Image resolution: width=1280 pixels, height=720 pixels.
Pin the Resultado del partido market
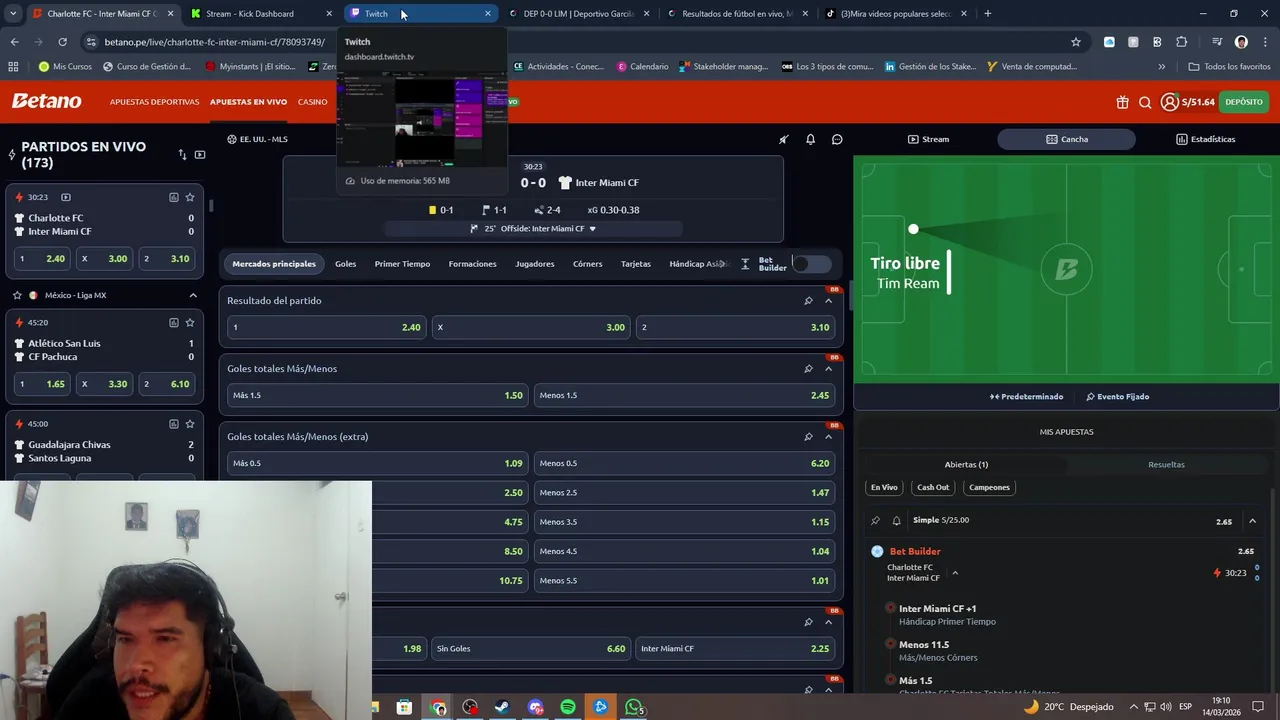(x=808, y=300)
